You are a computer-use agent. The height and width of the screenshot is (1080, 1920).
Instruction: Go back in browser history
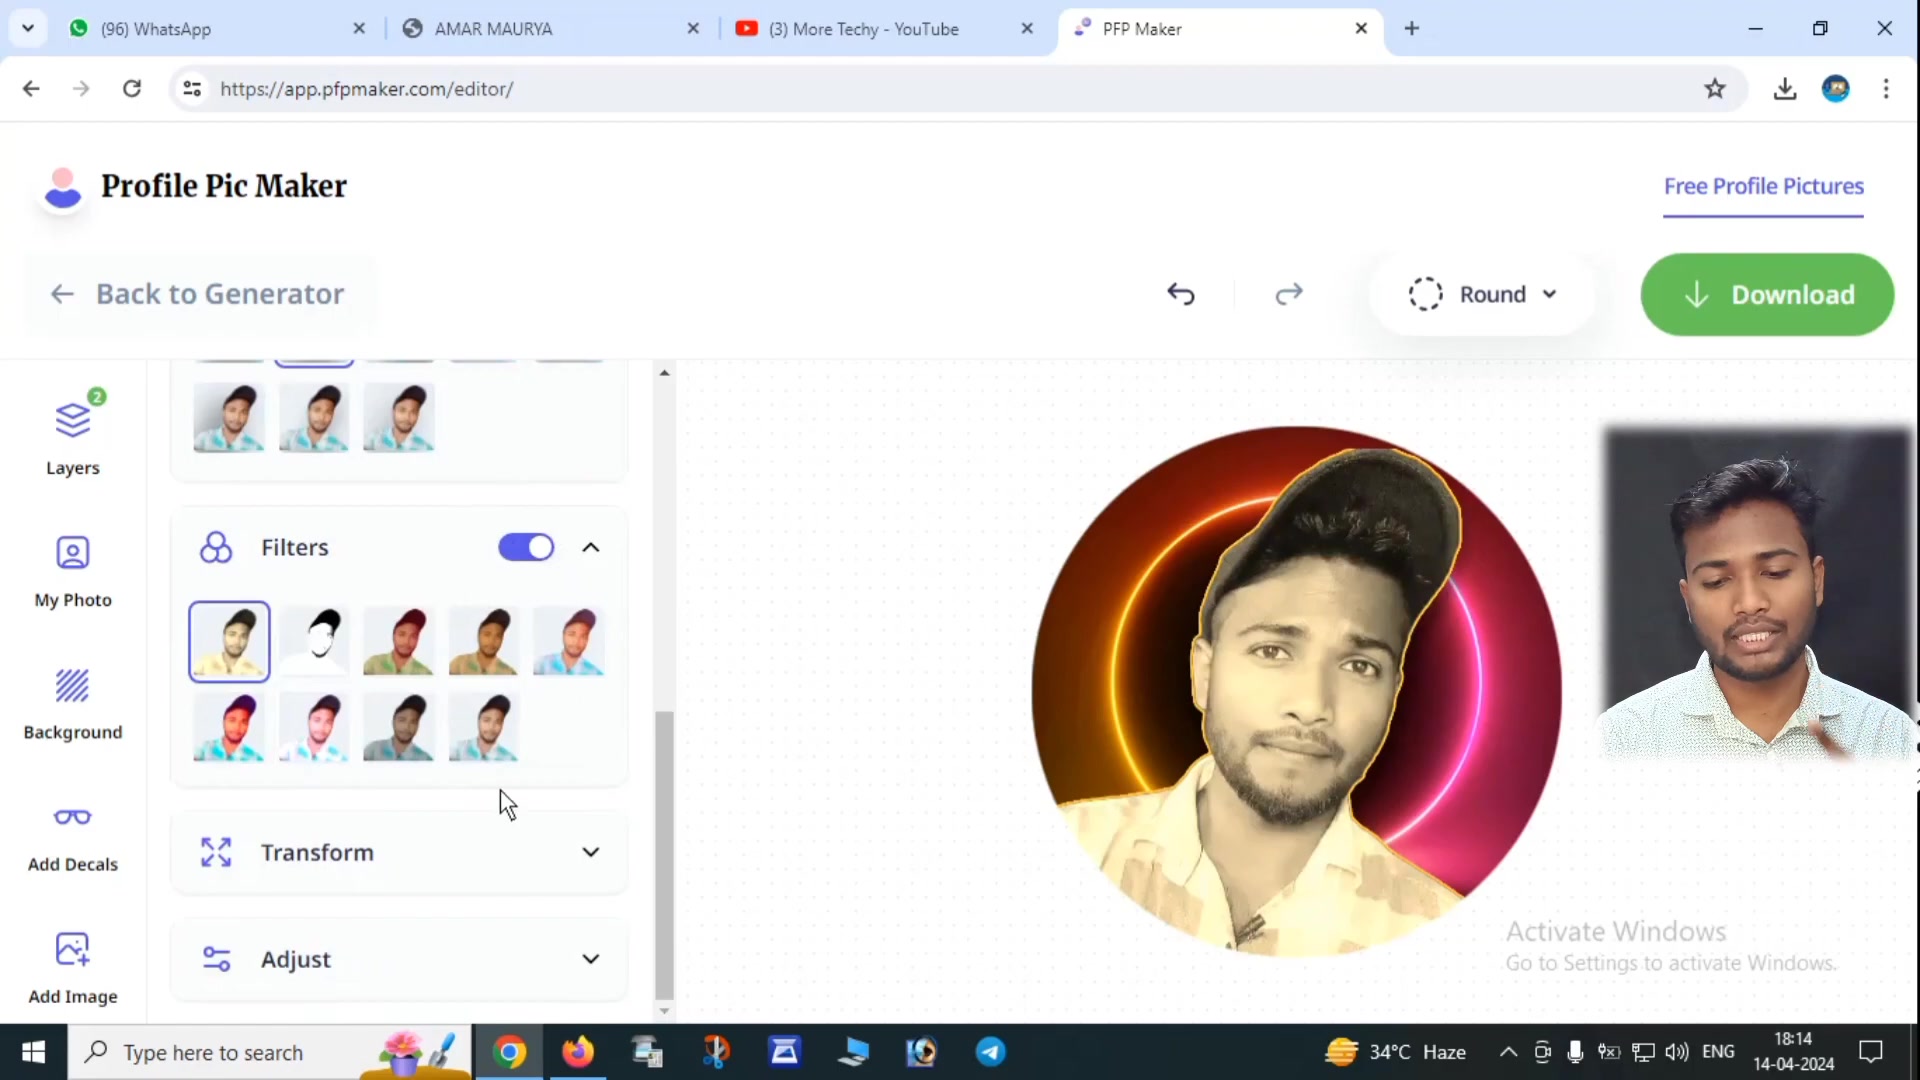tap(31, 89)
